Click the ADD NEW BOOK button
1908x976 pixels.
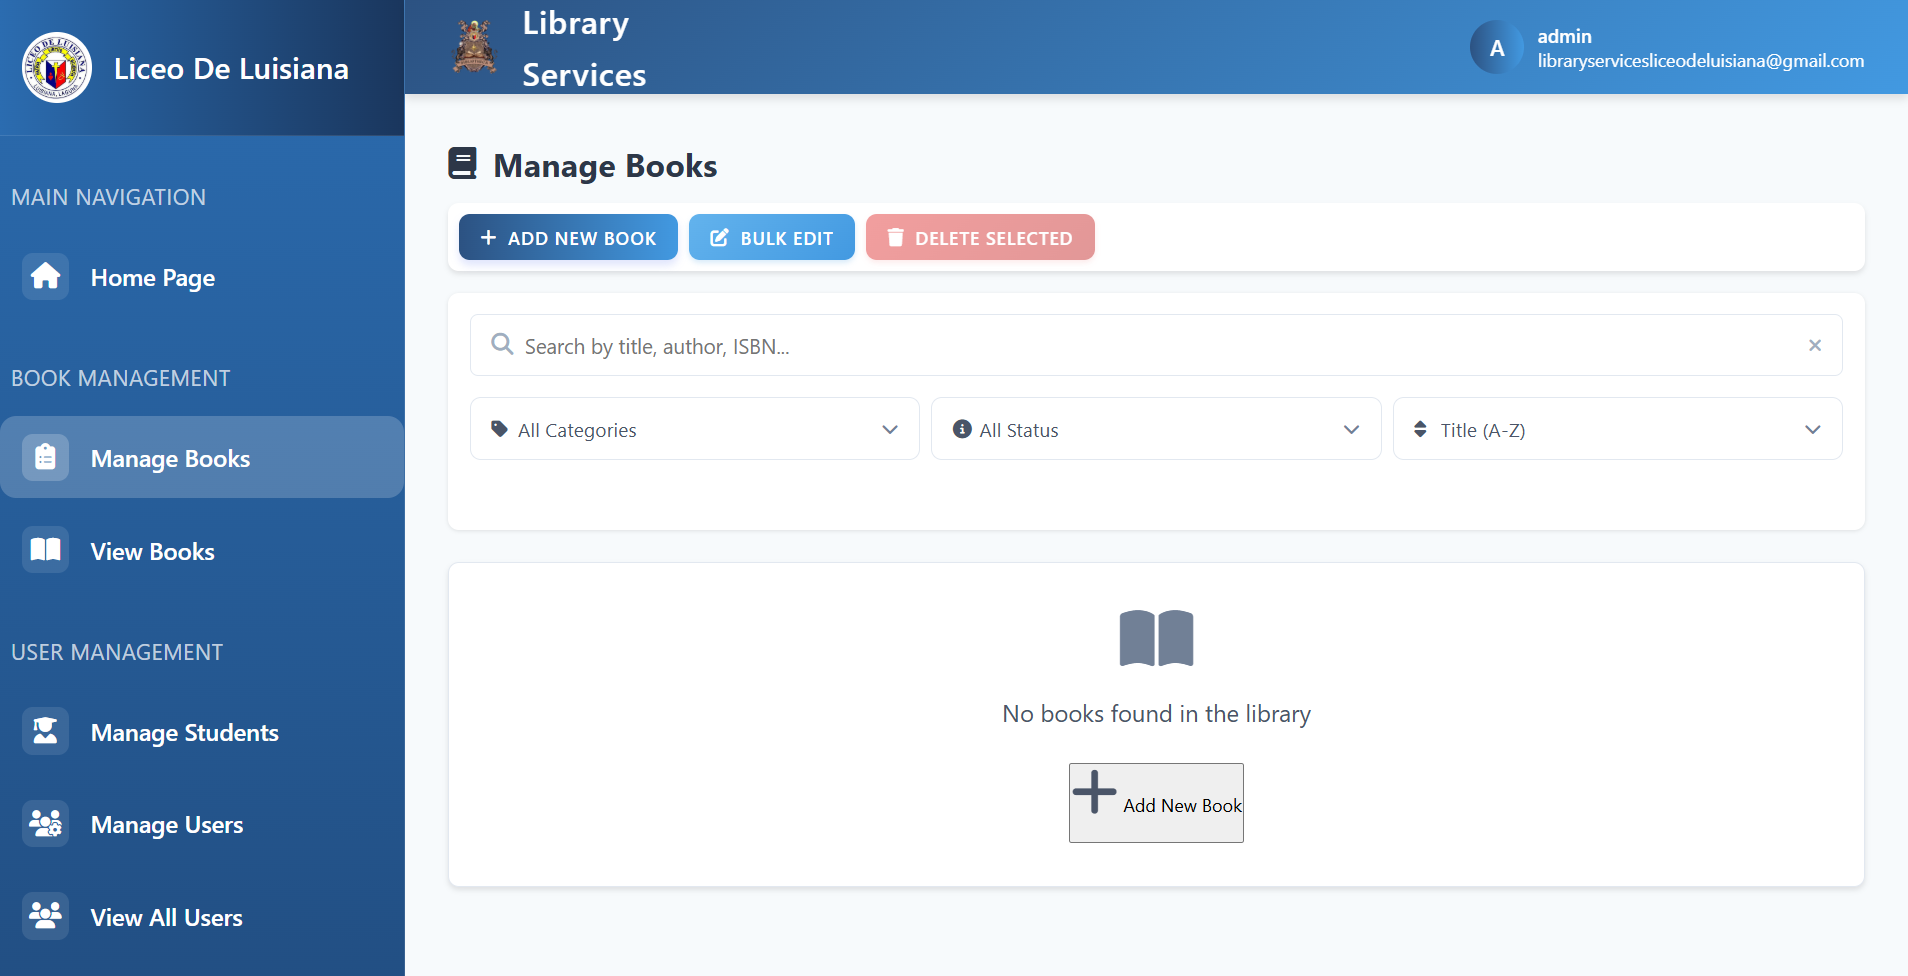(567, 237)
